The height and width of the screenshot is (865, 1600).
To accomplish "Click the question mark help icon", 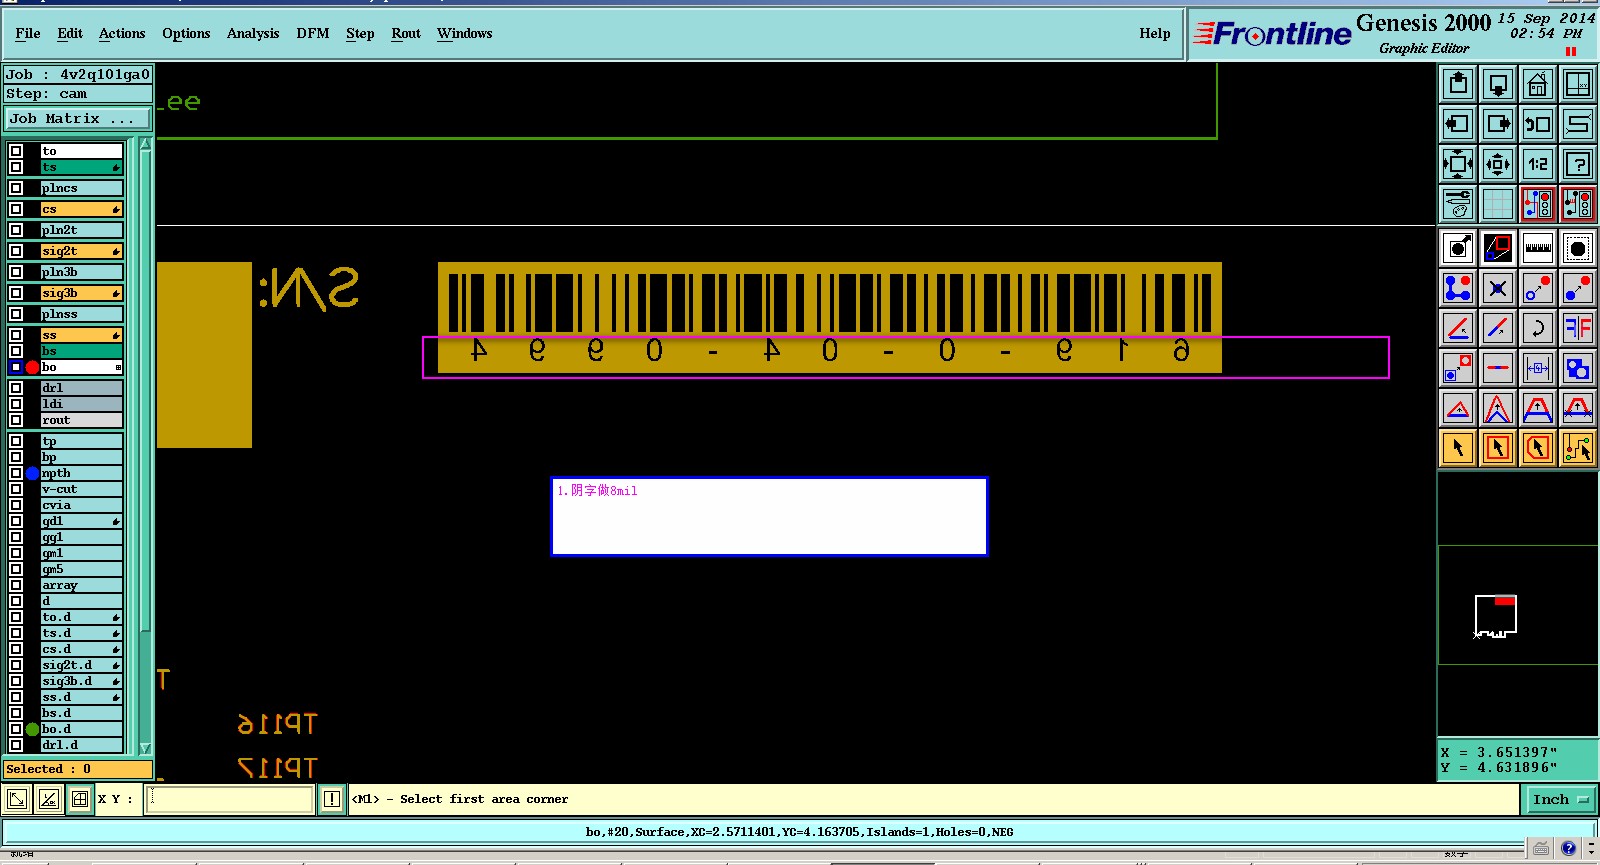I will [x=1578, y=164].
